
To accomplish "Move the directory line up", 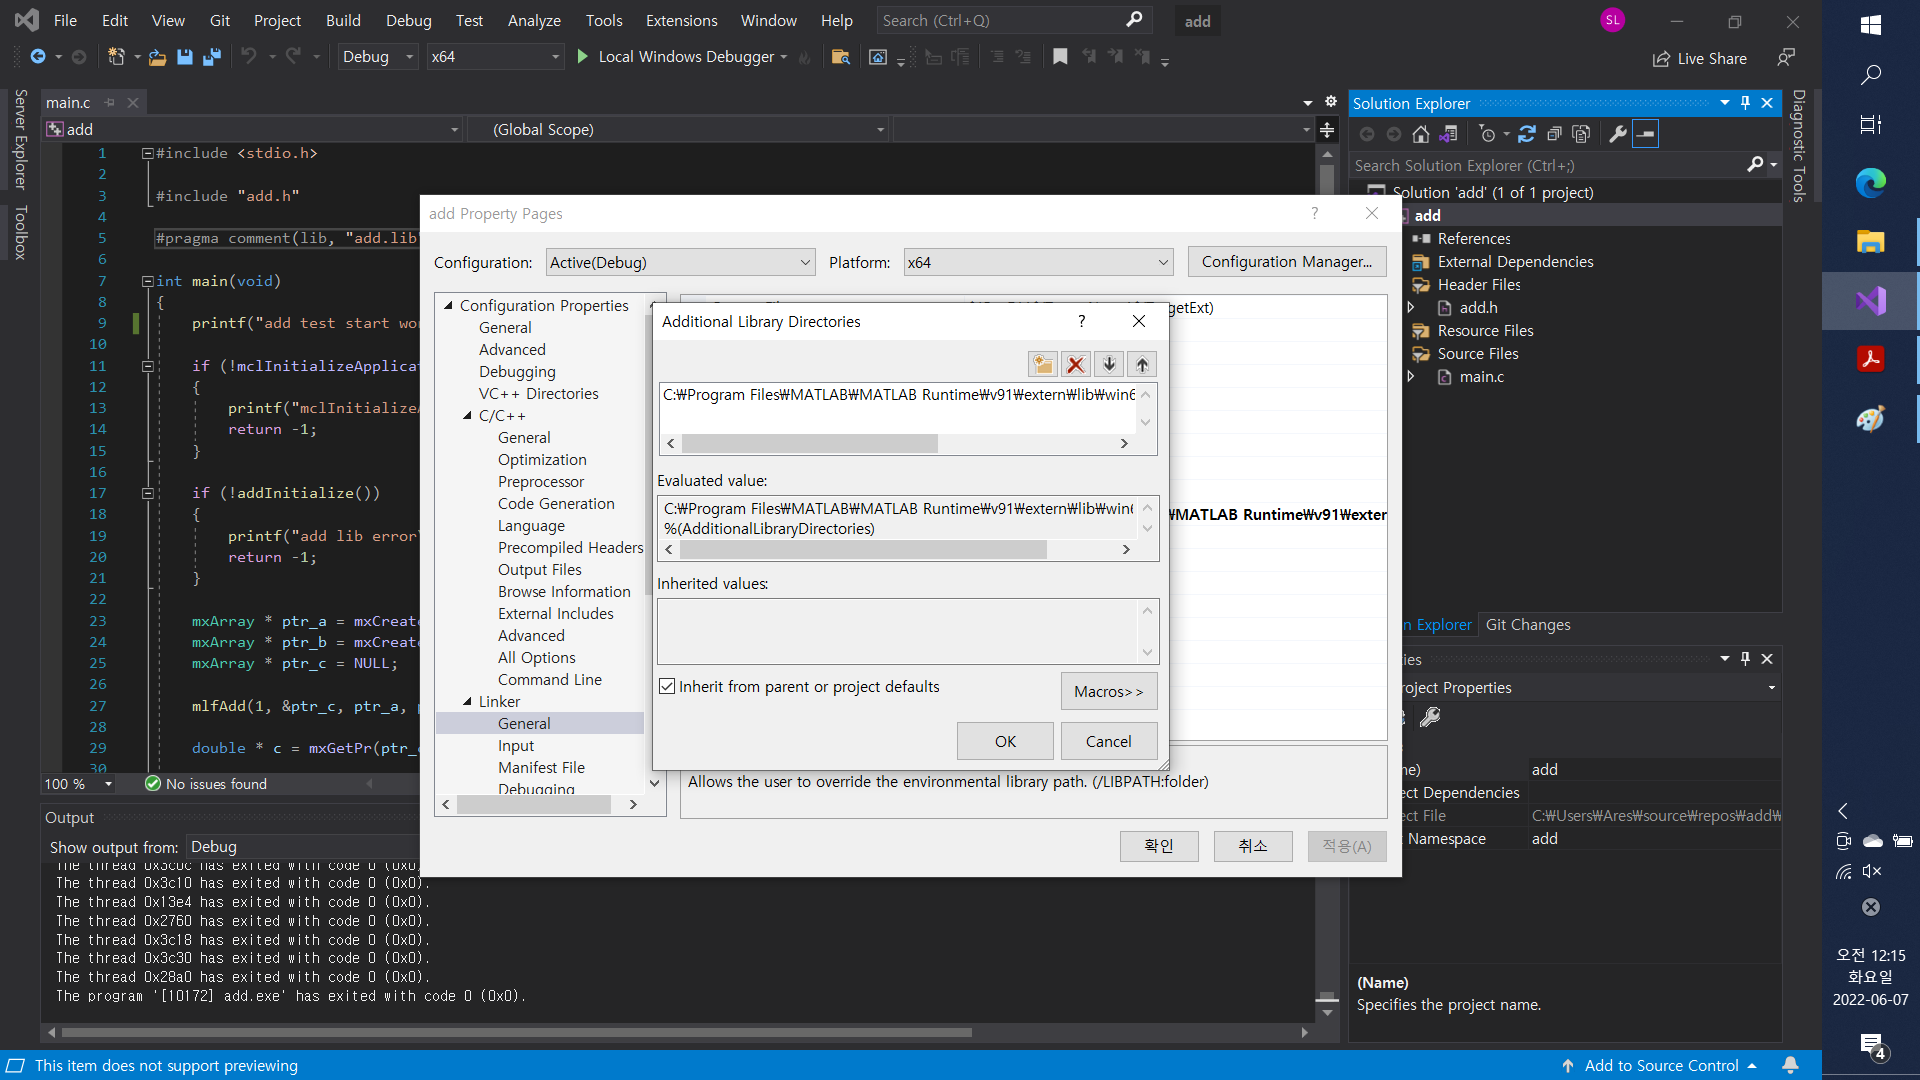I will click(x=1142, y=364).
